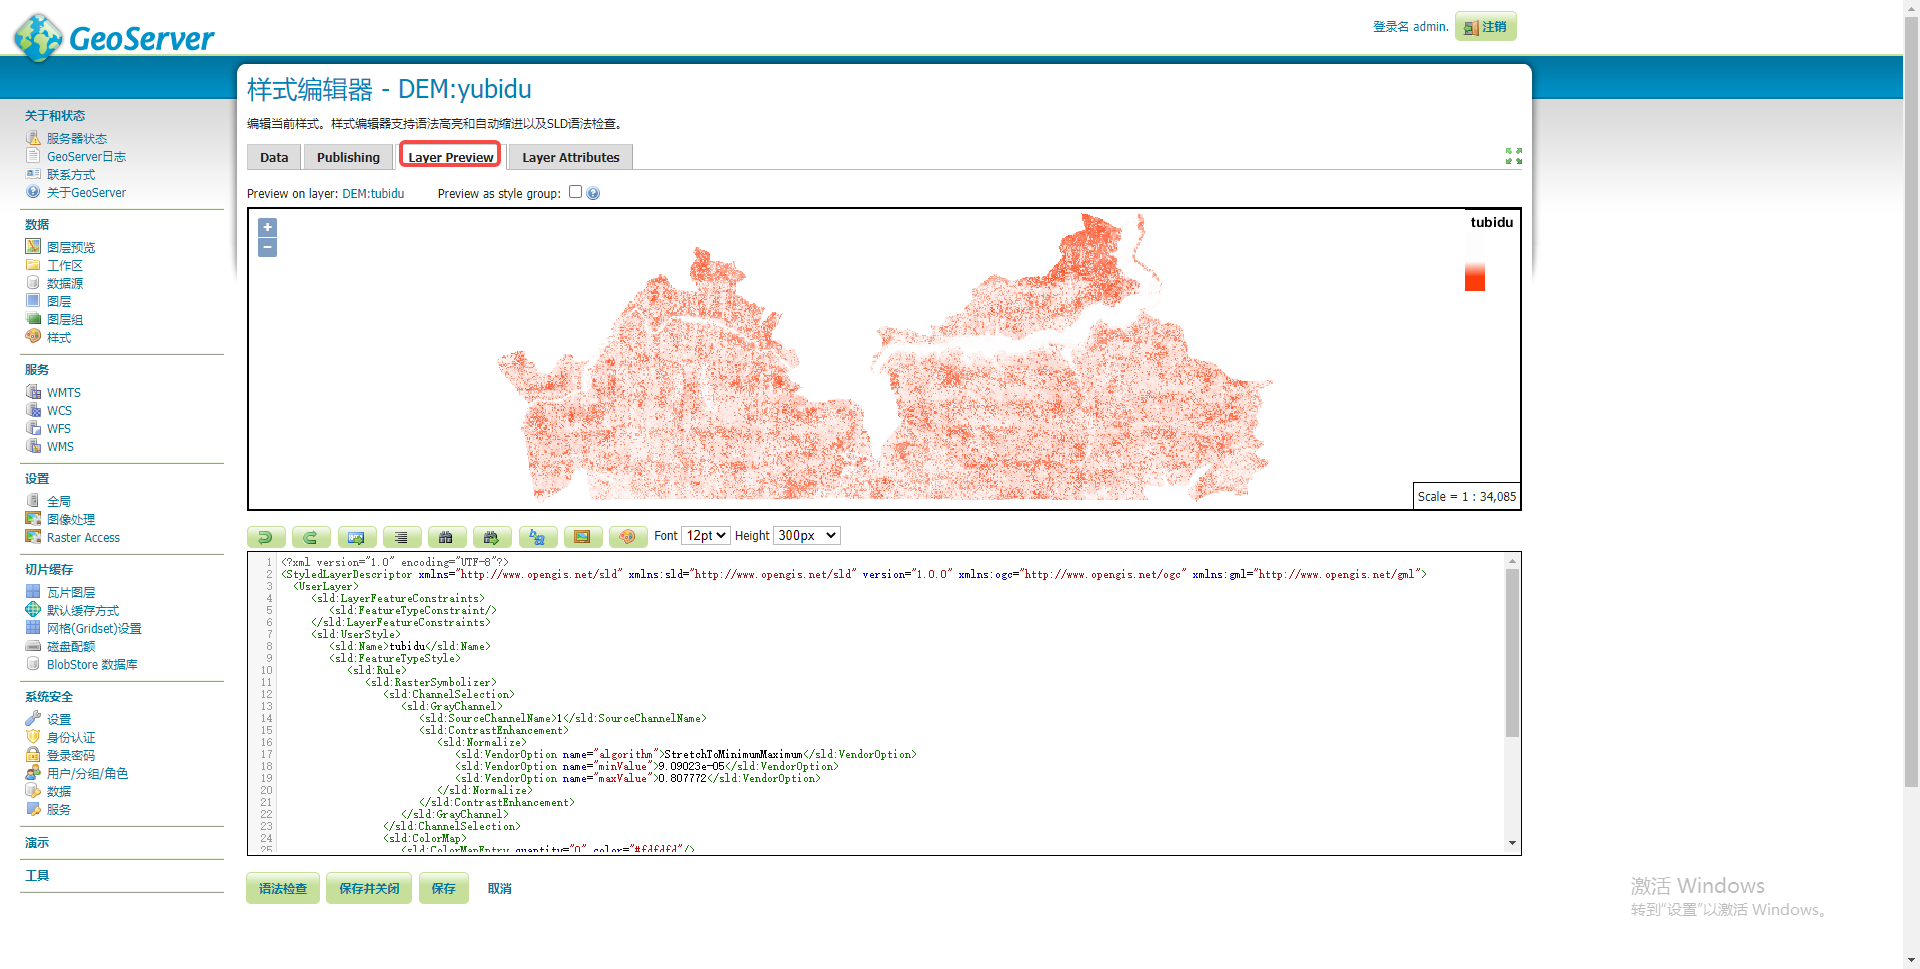Viewport: 1920px width, 969px height.
Task: Switch to the Data tab
Action: pos(274,157)
